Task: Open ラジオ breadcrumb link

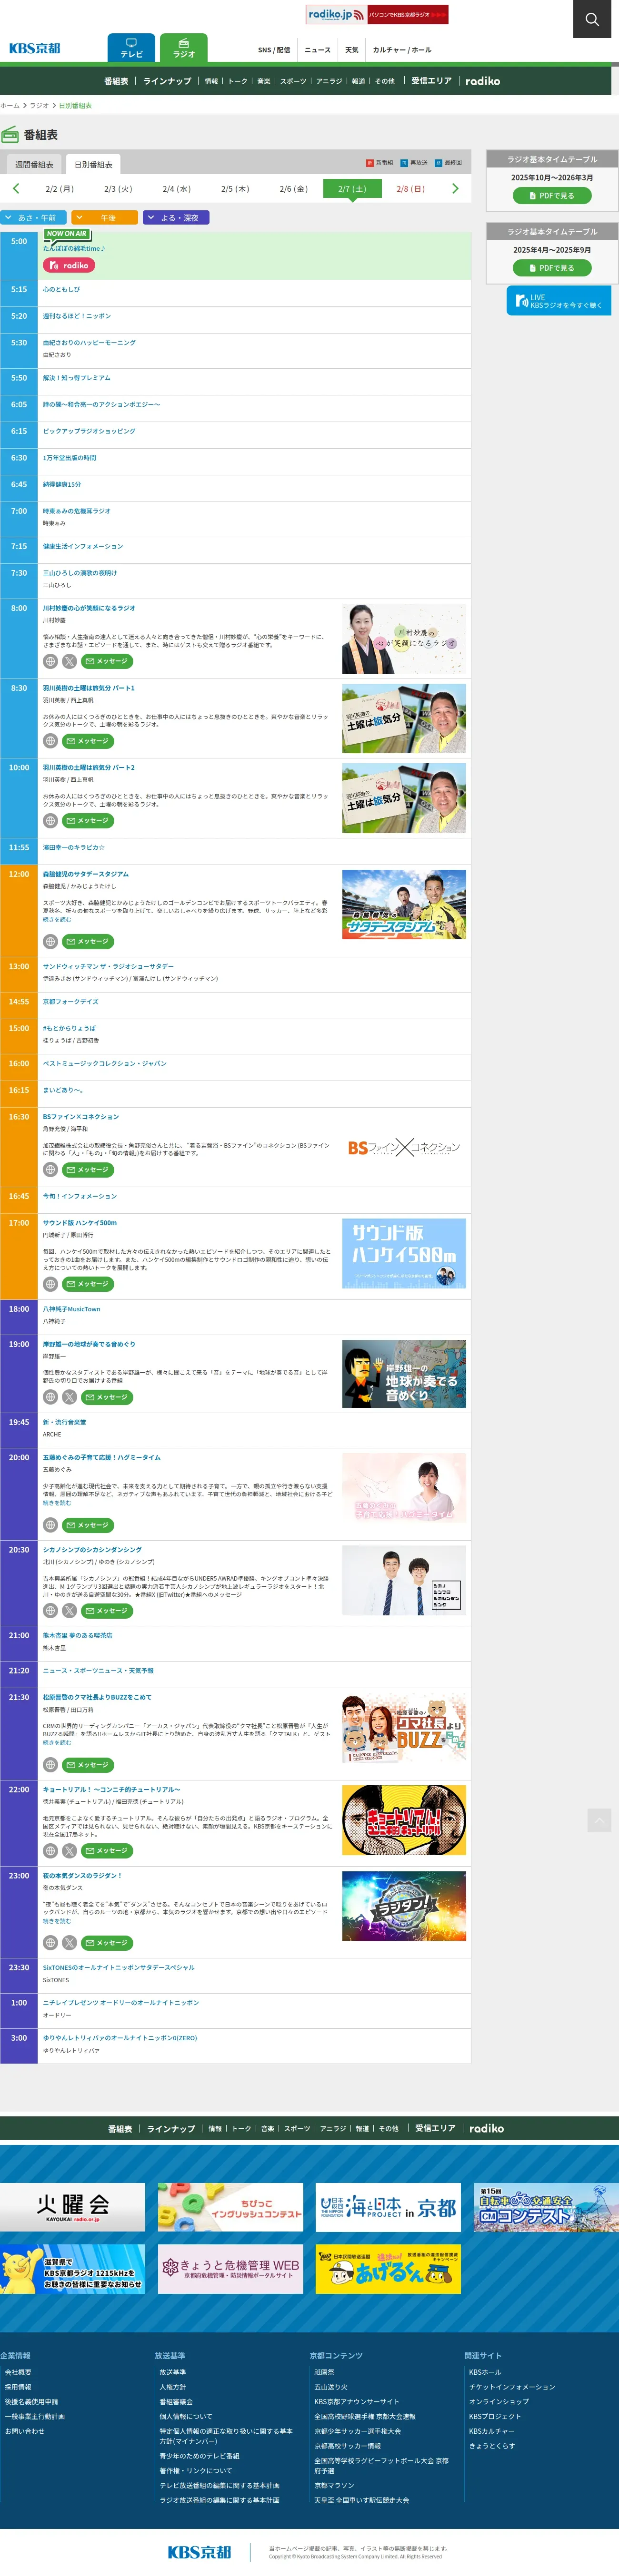Action: pos(39,105)
